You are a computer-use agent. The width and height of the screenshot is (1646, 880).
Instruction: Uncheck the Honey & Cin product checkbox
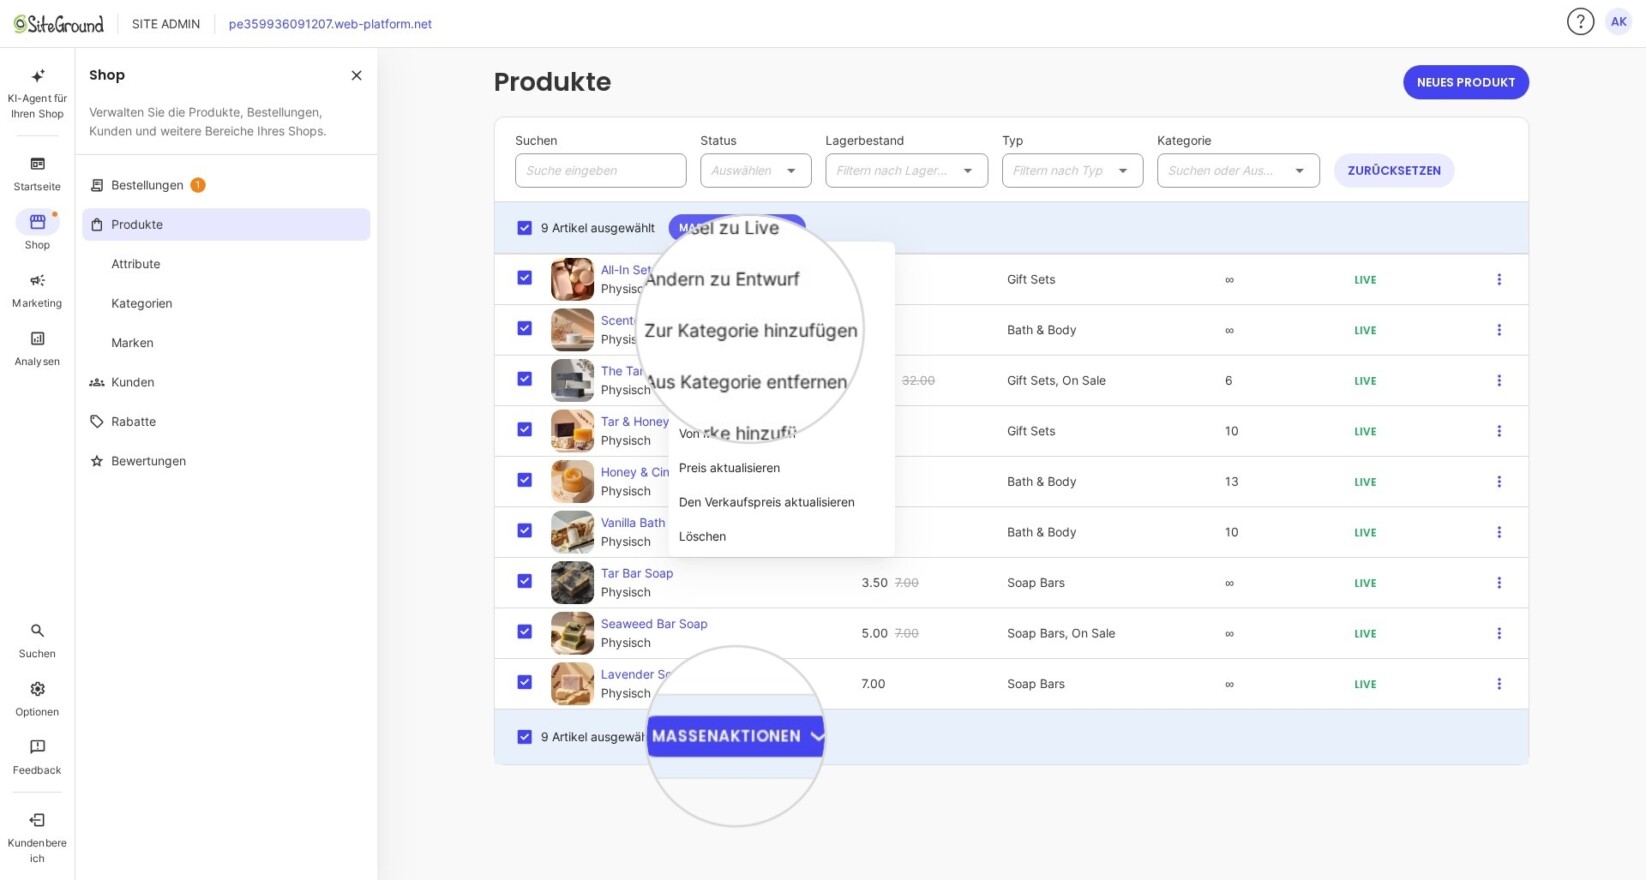(x=524, y=480)
